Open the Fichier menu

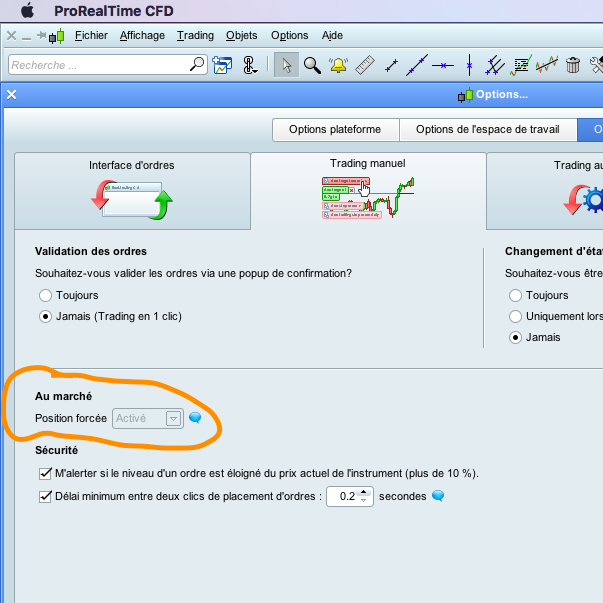(x=91, y=35)
